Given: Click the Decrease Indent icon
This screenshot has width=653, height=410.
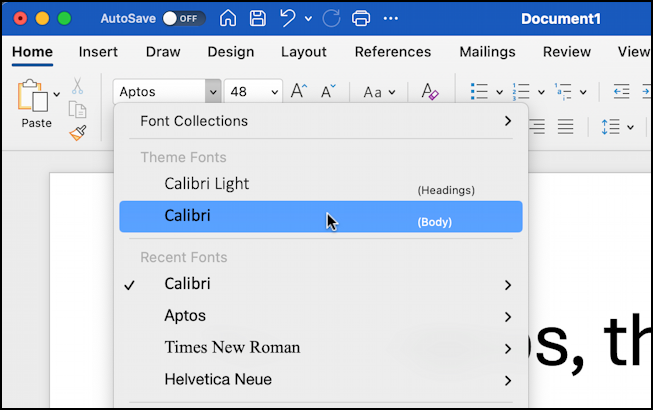Looking at the screenshot, I should (x=621, y=91).
